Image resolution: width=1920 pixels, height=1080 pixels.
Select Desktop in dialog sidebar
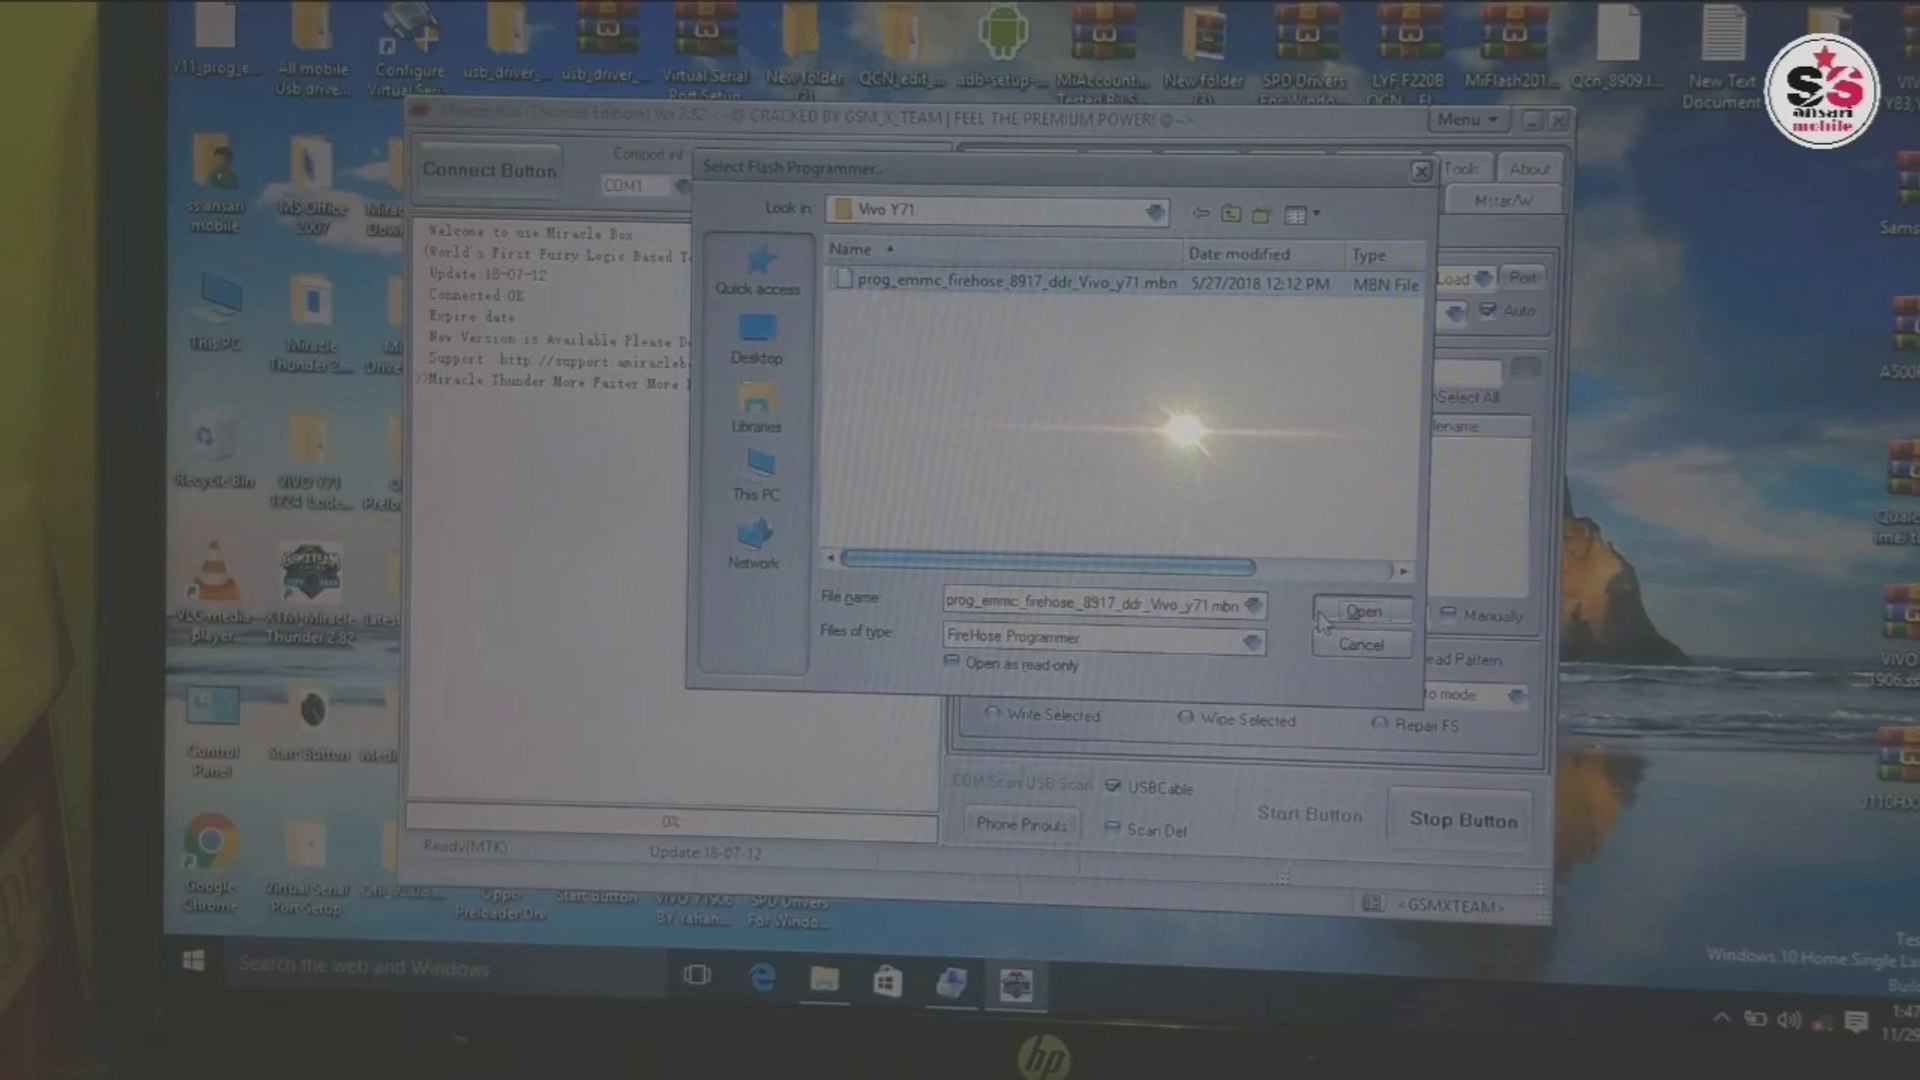click(x=756, y=339)
